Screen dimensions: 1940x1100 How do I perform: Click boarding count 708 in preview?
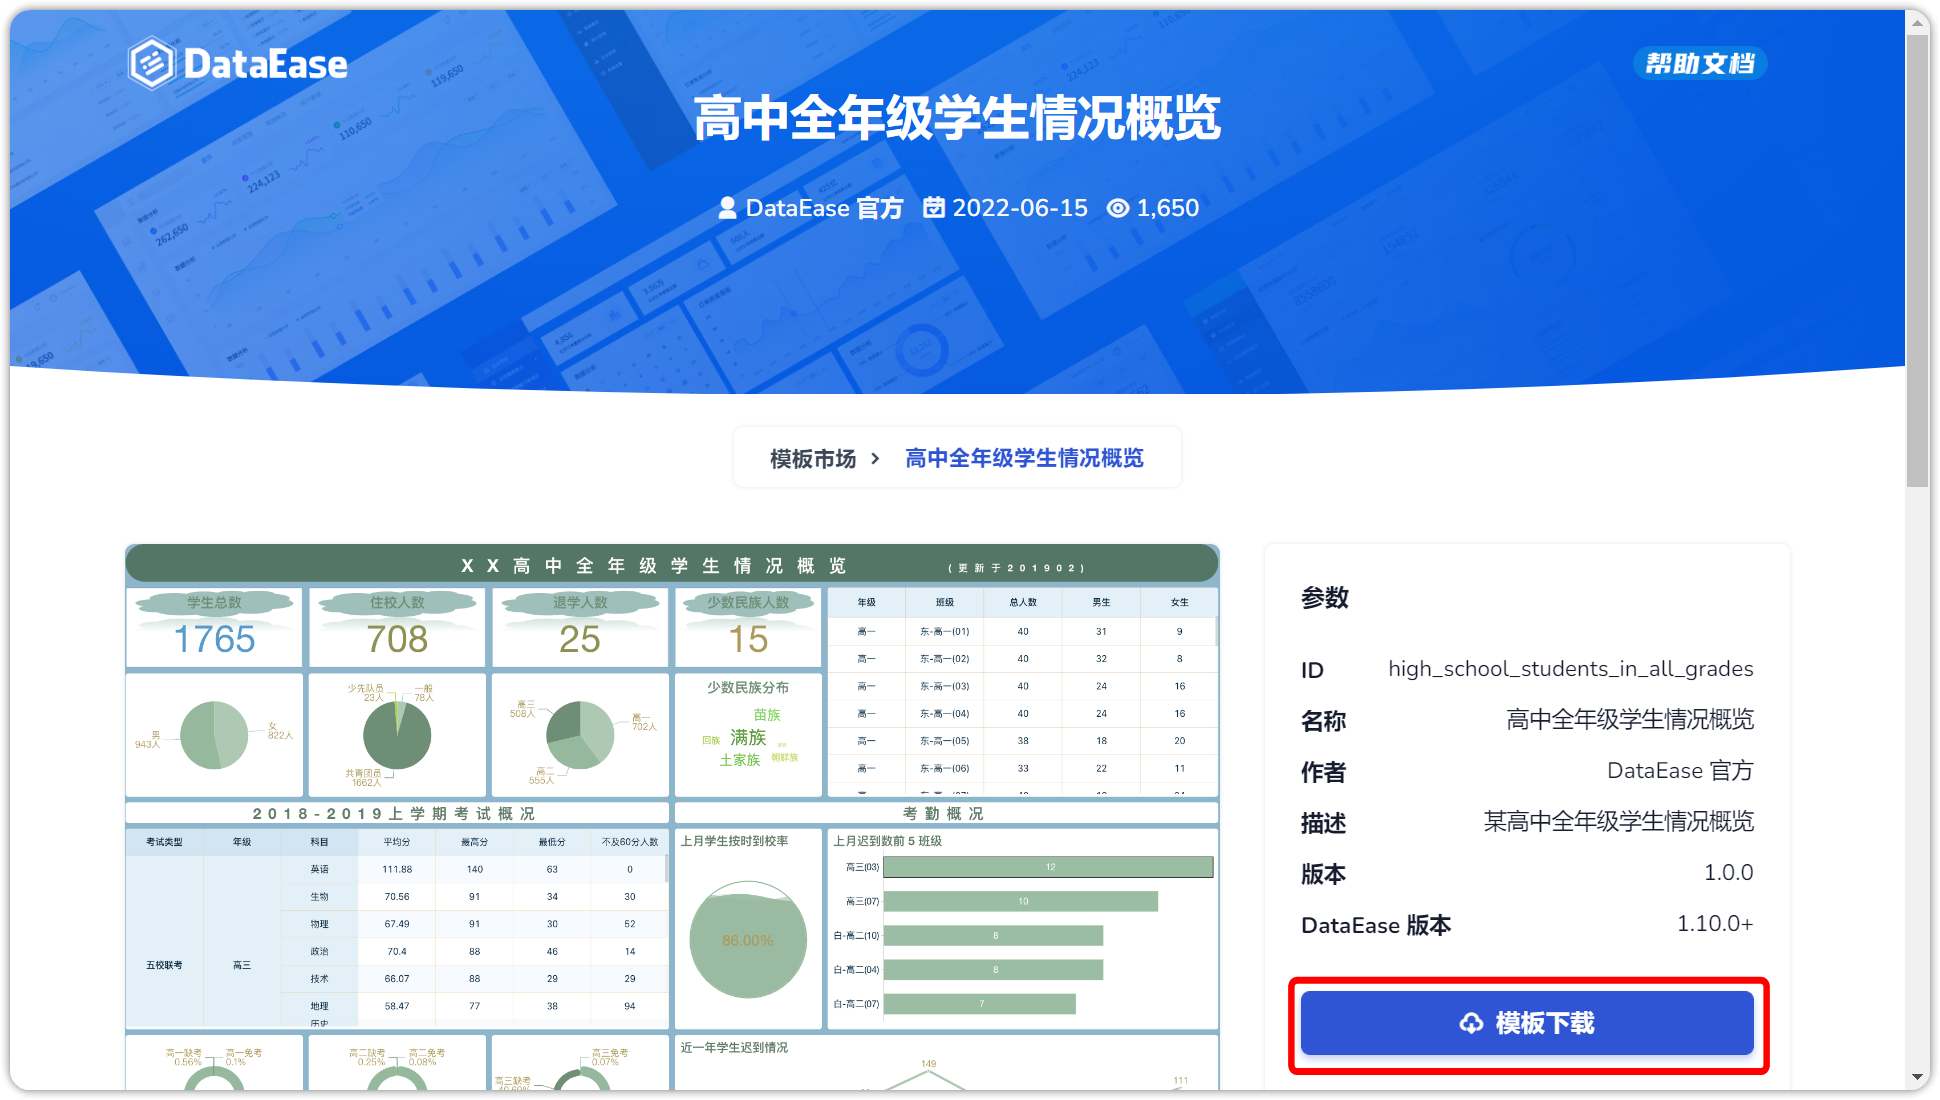click(397, 639)
